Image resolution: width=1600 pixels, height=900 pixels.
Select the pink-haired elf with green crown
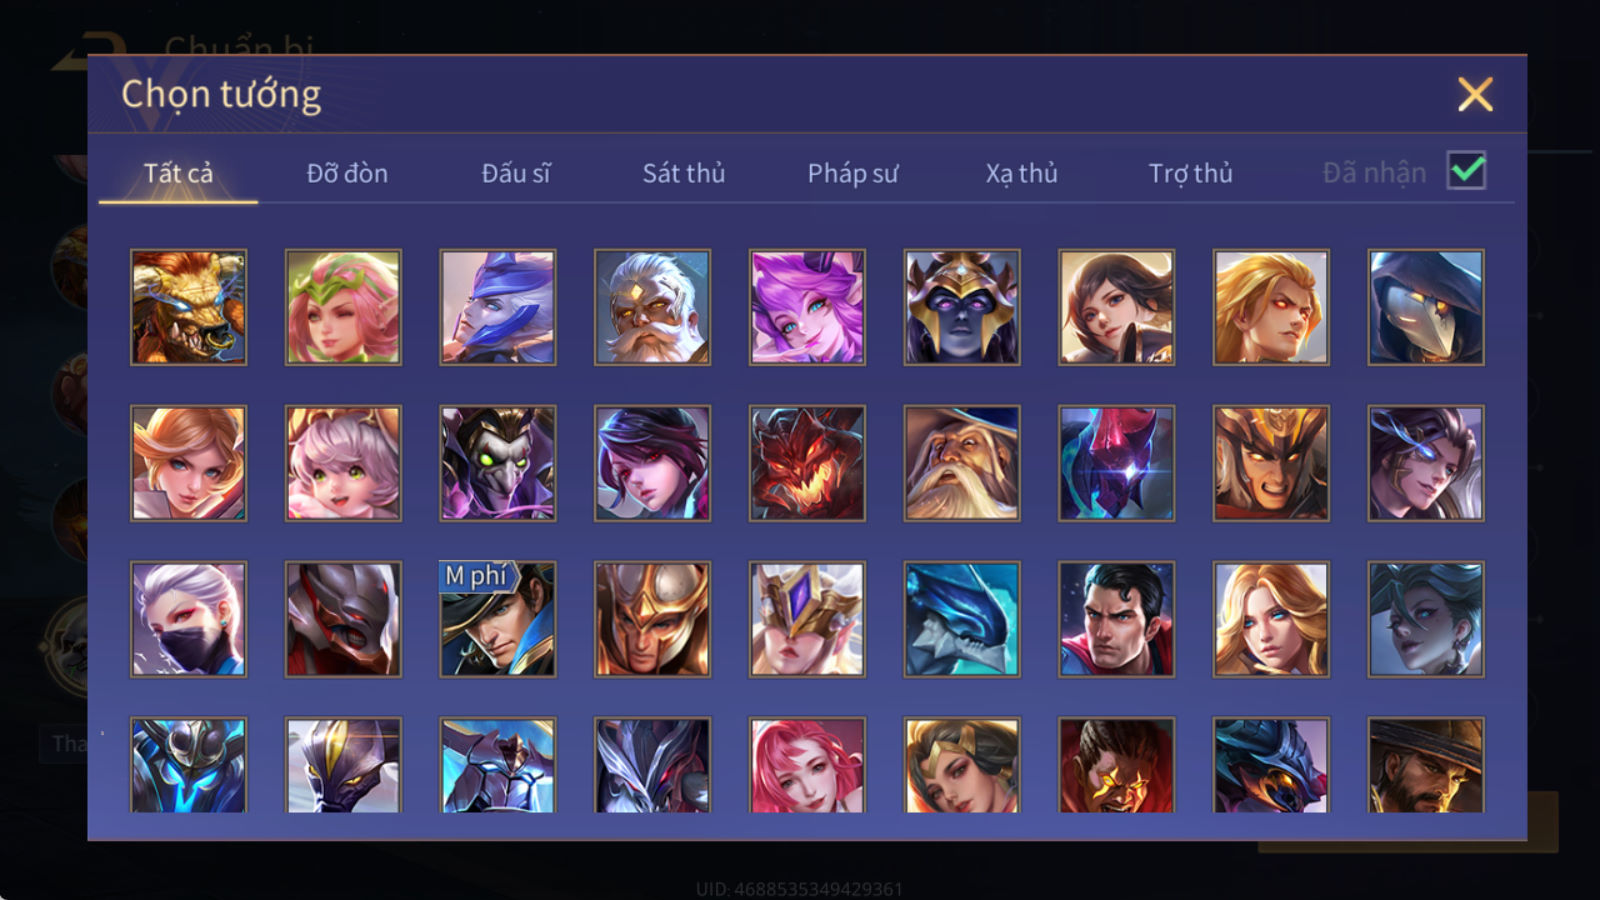[343, 307]
